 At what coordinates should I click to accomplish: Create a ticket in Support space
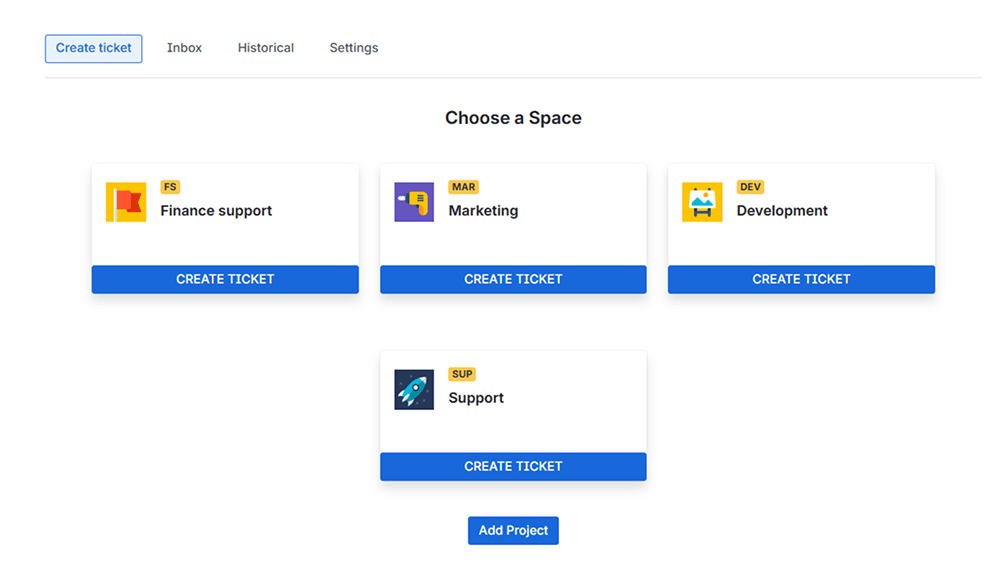click(x=513, y=466)
